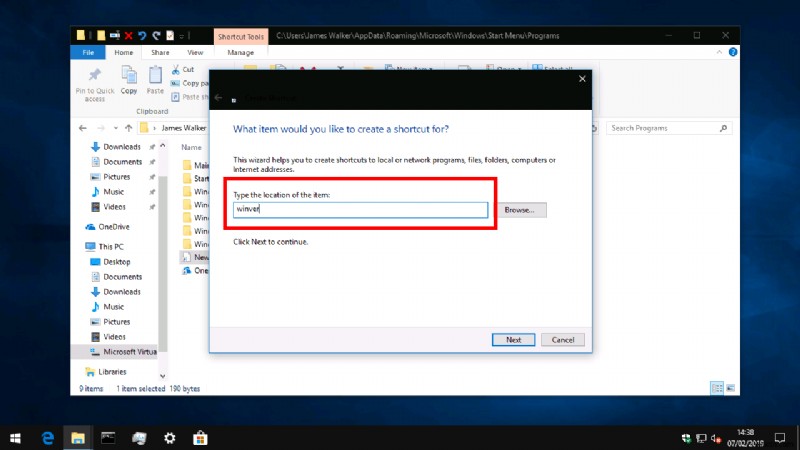Select the Cut command in ribbon

[183, 69]
